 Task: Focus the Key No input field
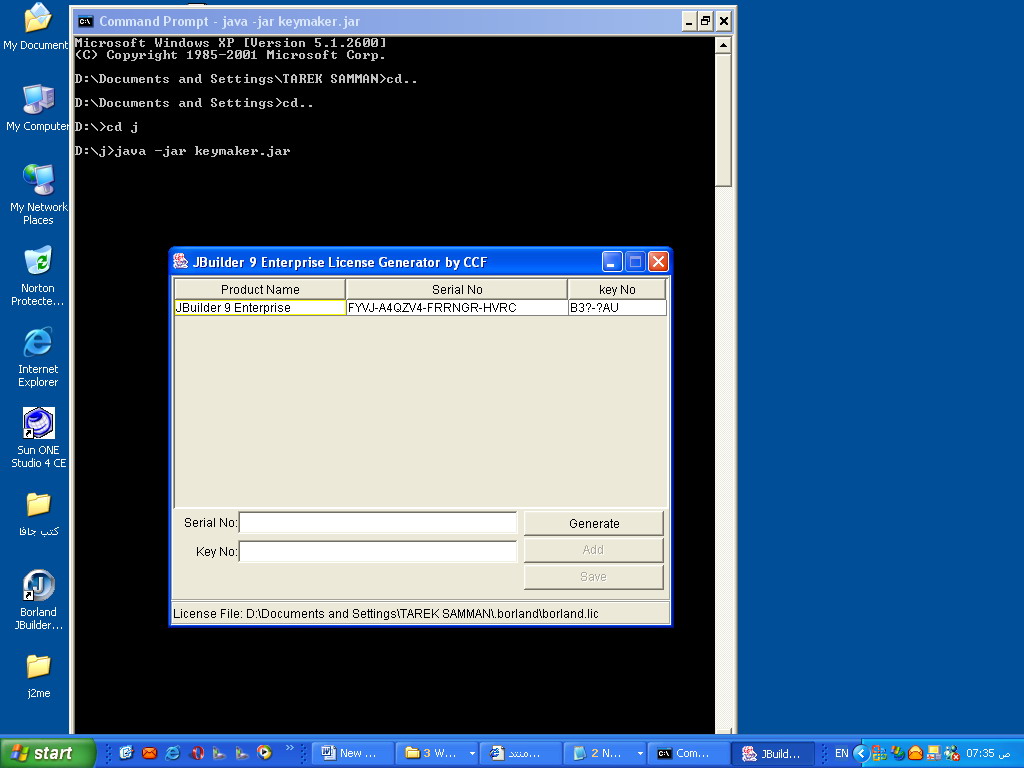point(378,551)
